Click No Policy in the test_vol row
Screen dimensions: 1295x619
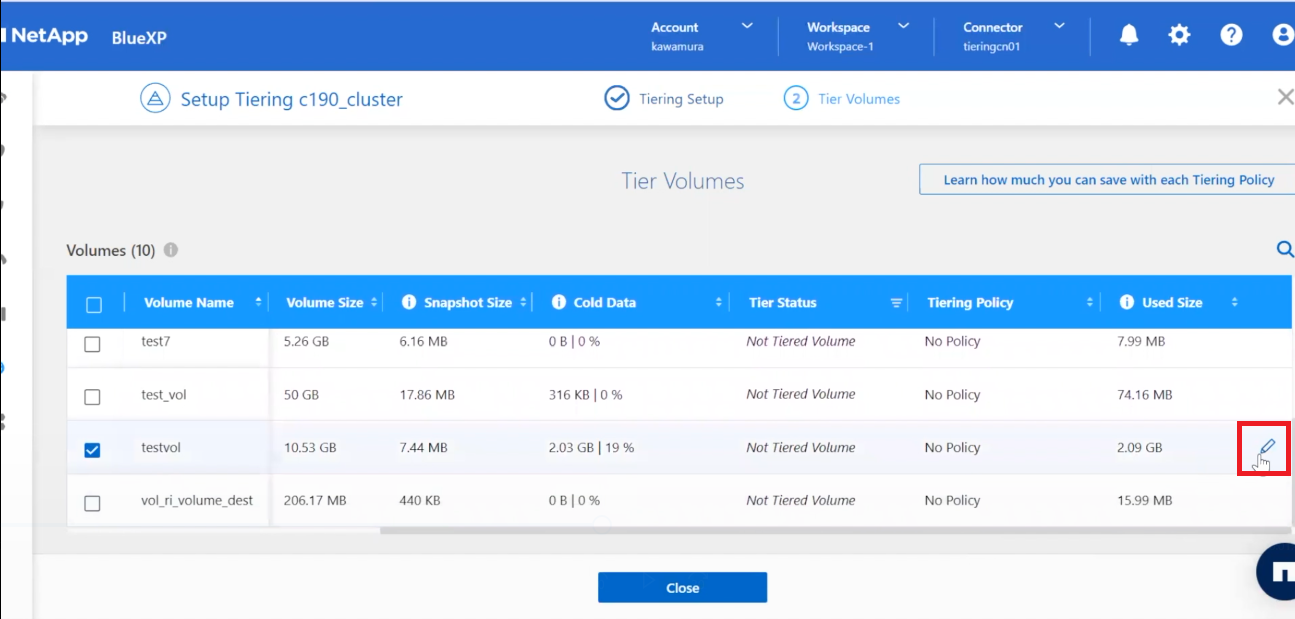(x=952, y=394)
